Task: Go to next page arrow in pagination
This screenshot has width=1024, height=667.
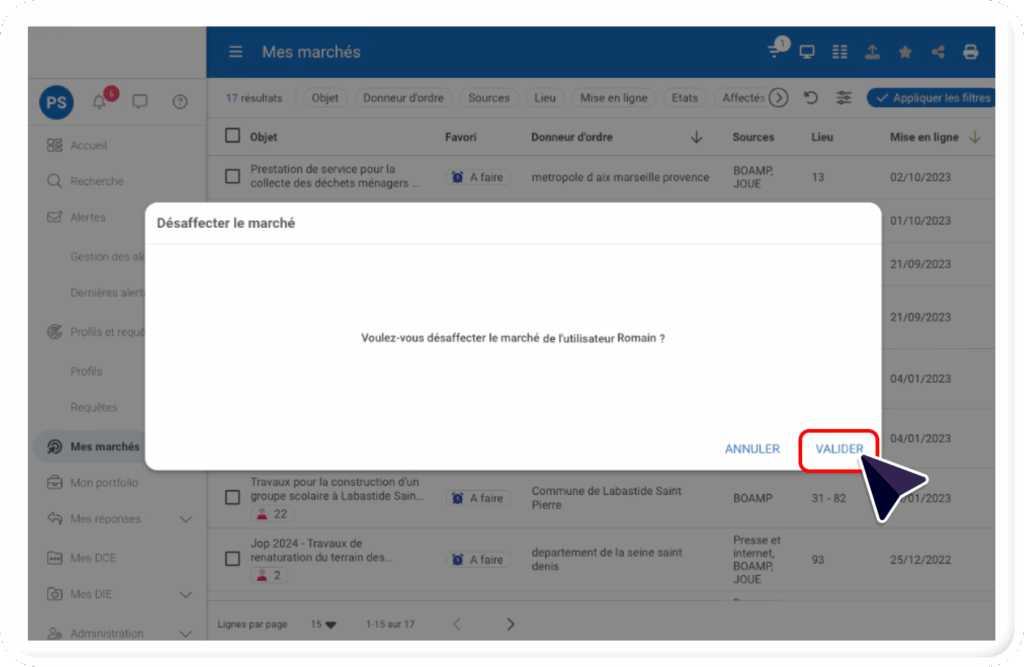Action: (510, 624)
